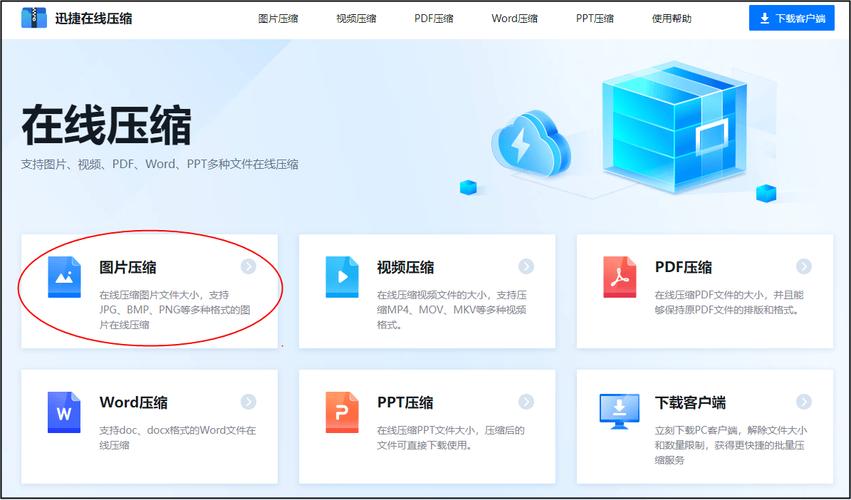
Task: Click the arrow on the Word压缩 card
Action: 248,402
